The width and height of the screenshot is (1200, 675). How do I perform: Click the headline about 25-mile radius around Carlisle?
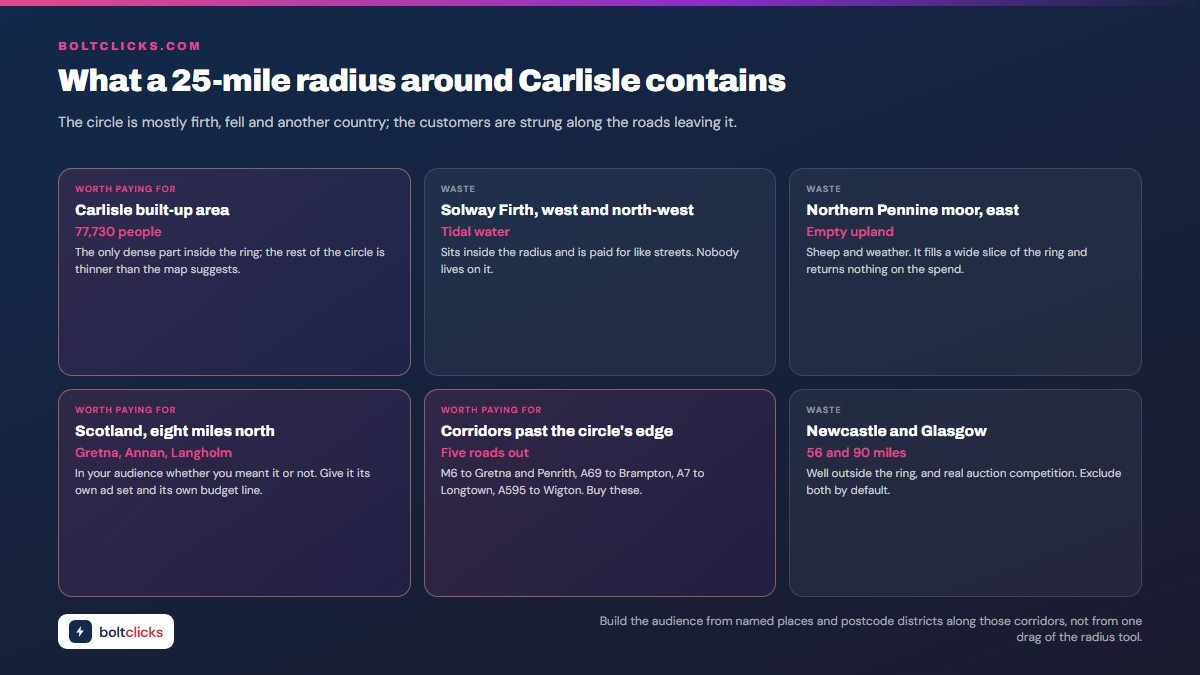coord(422,81)
